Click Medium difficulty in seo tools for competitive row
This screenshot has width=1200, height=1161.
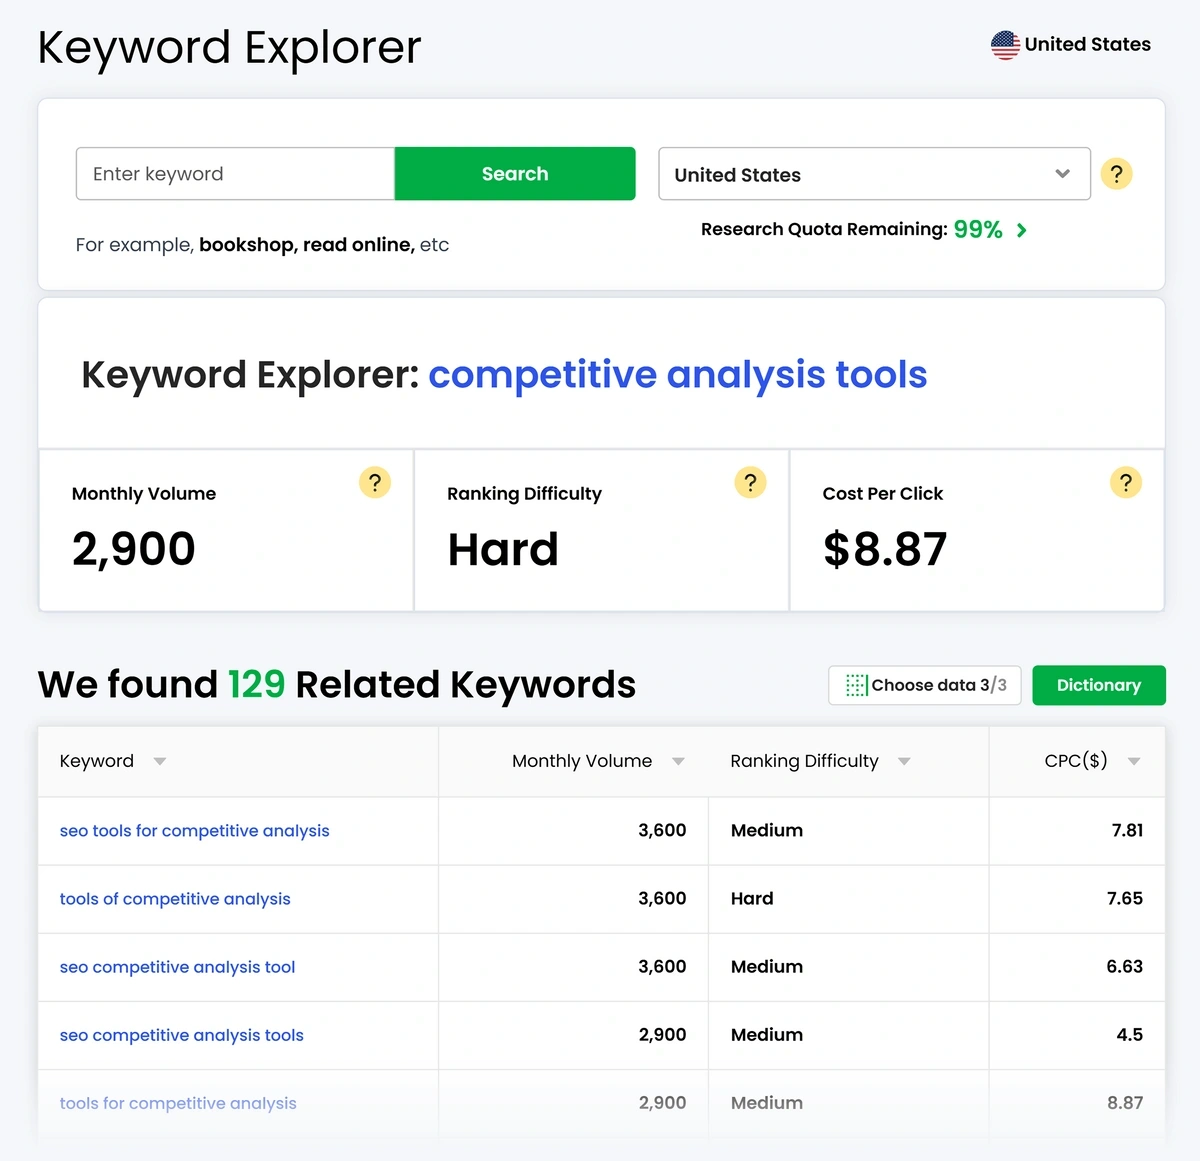pos(767,830)
